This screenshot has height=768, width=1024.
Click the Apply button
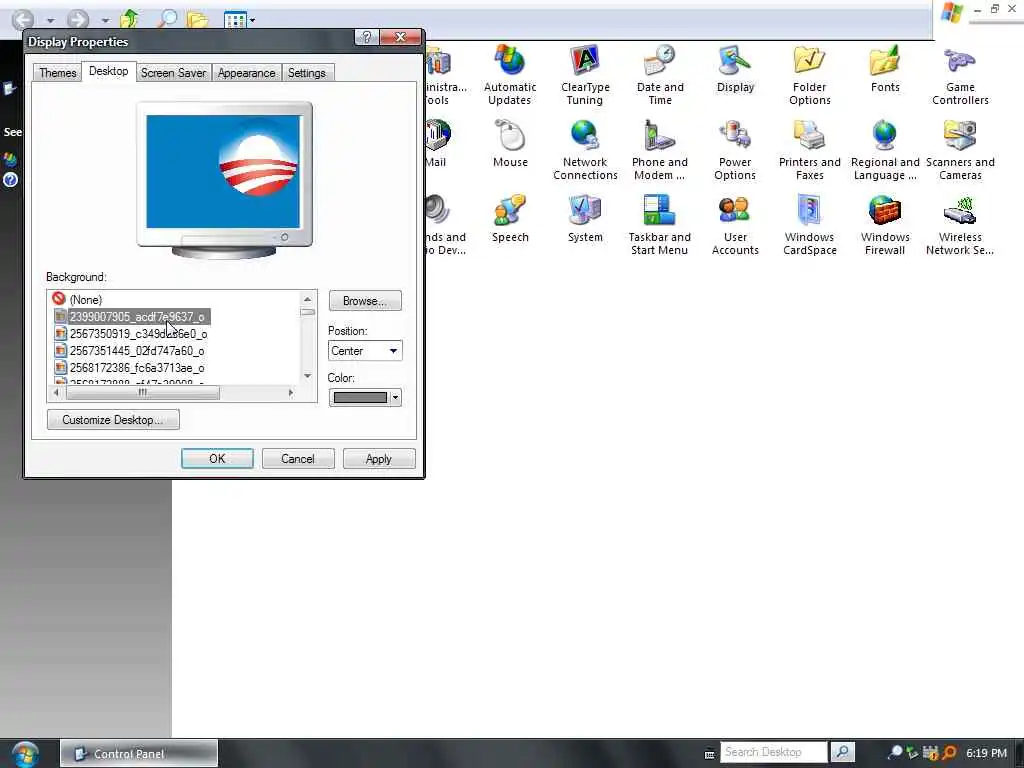coord(379,458)
